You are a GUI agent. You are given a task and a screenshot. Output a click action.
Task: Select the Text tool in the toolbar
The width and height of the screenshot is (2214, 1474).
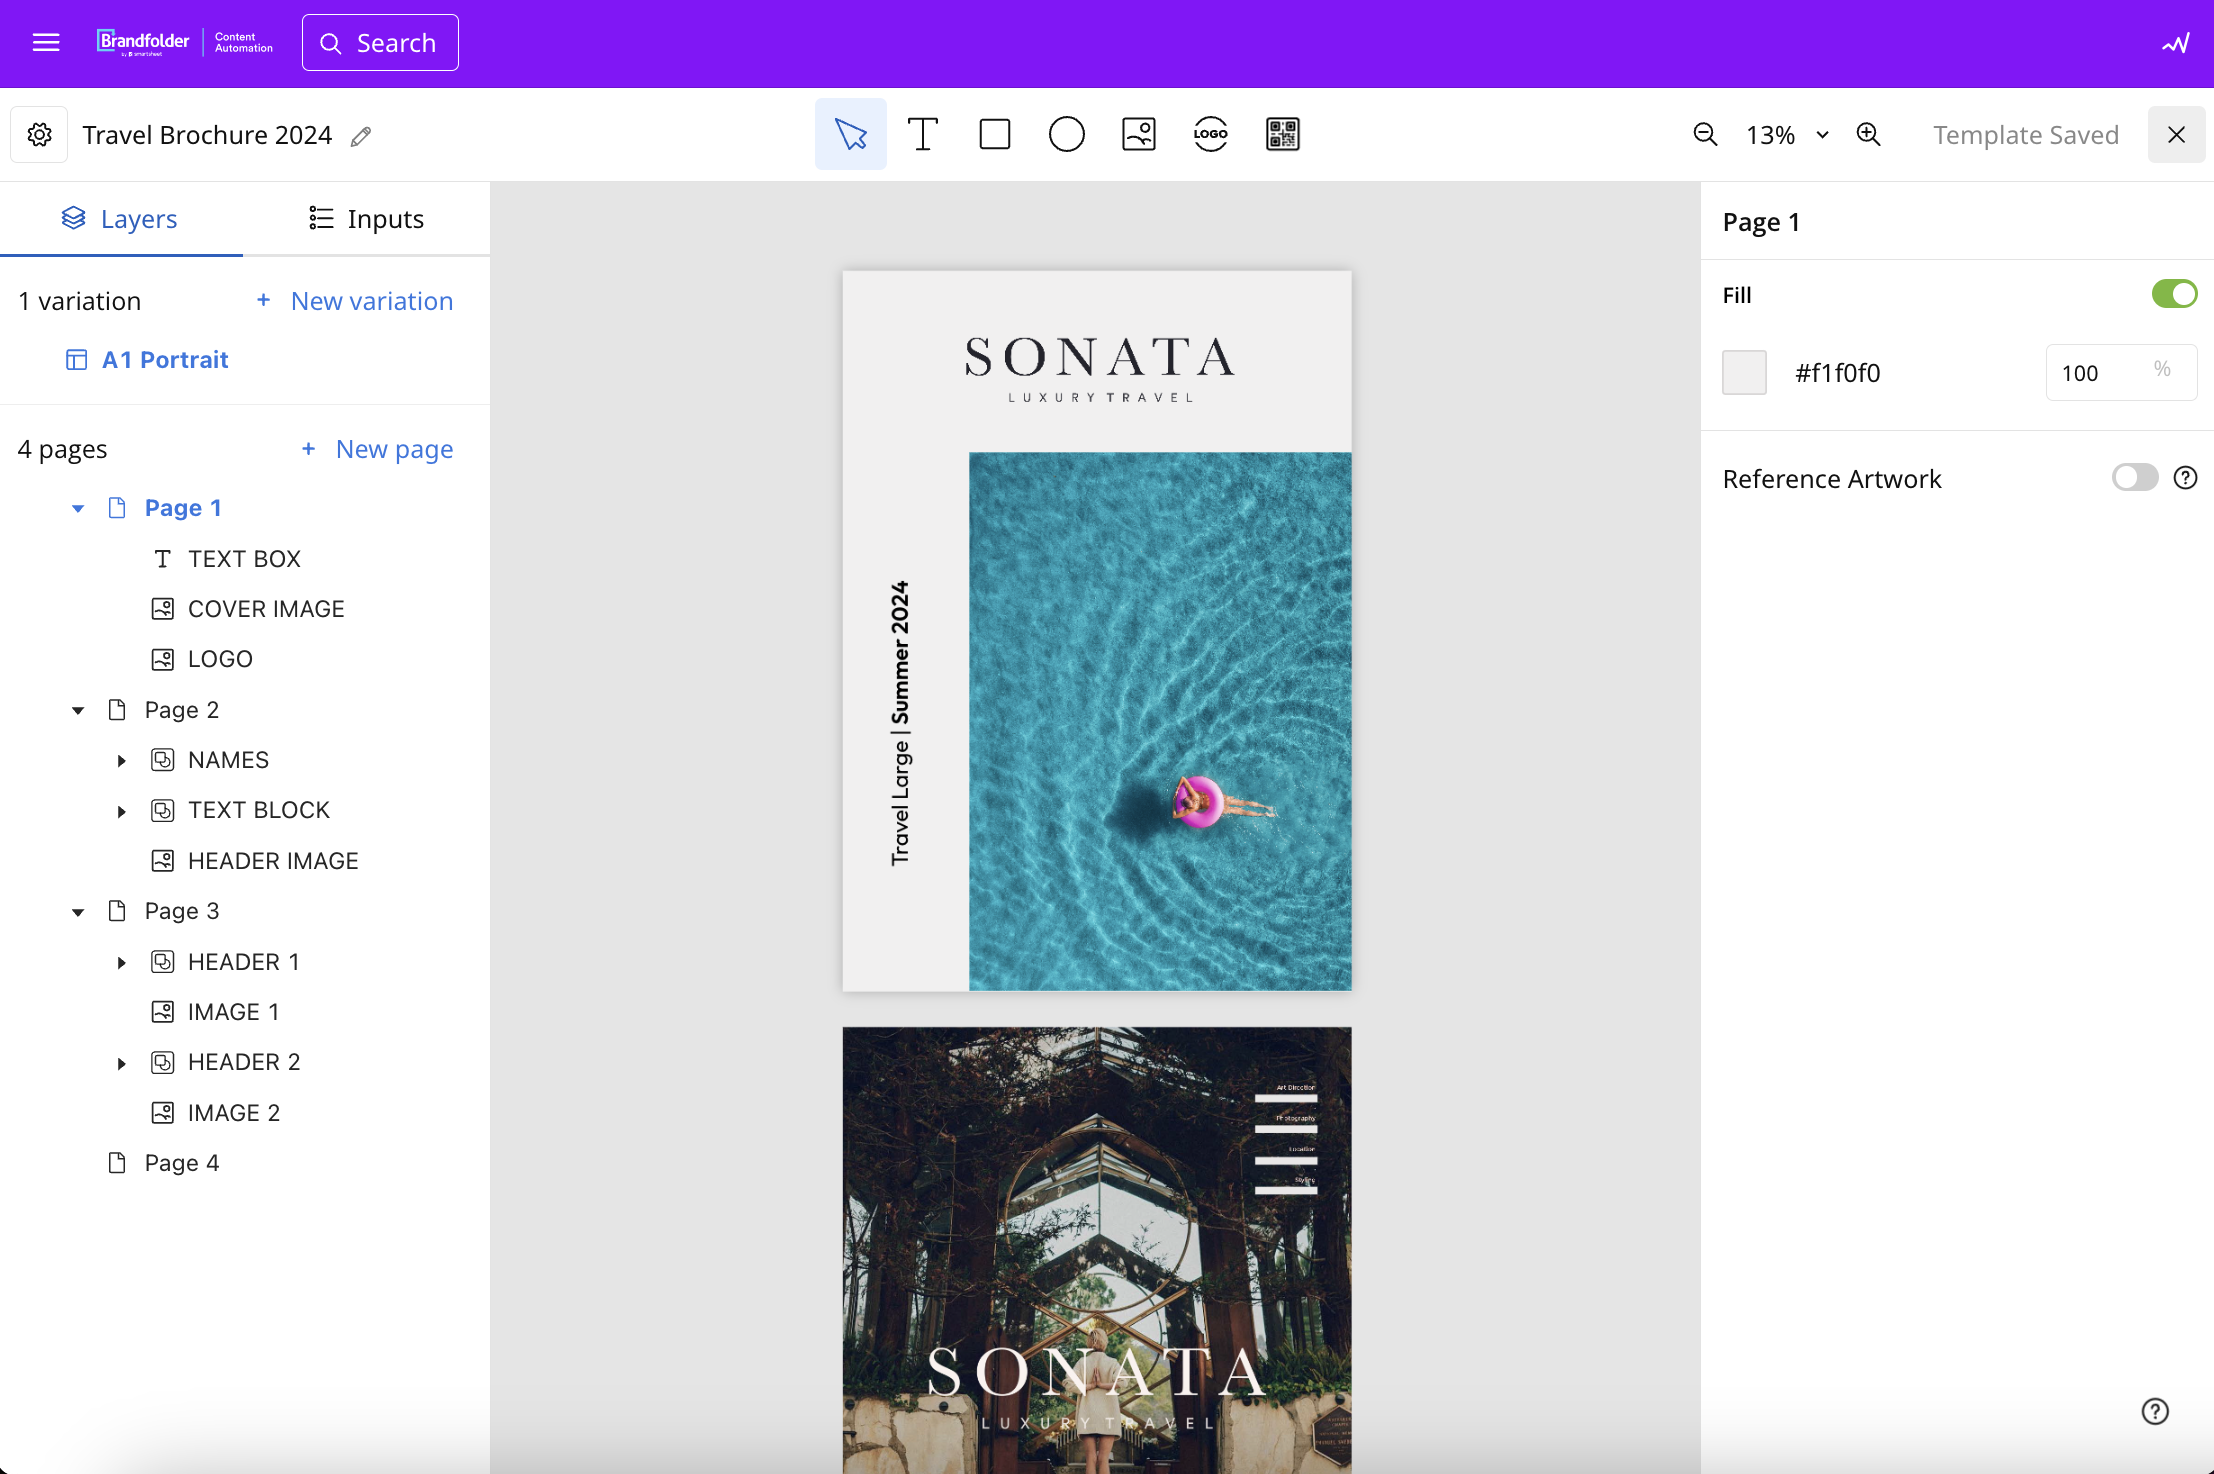click(922, 134)
